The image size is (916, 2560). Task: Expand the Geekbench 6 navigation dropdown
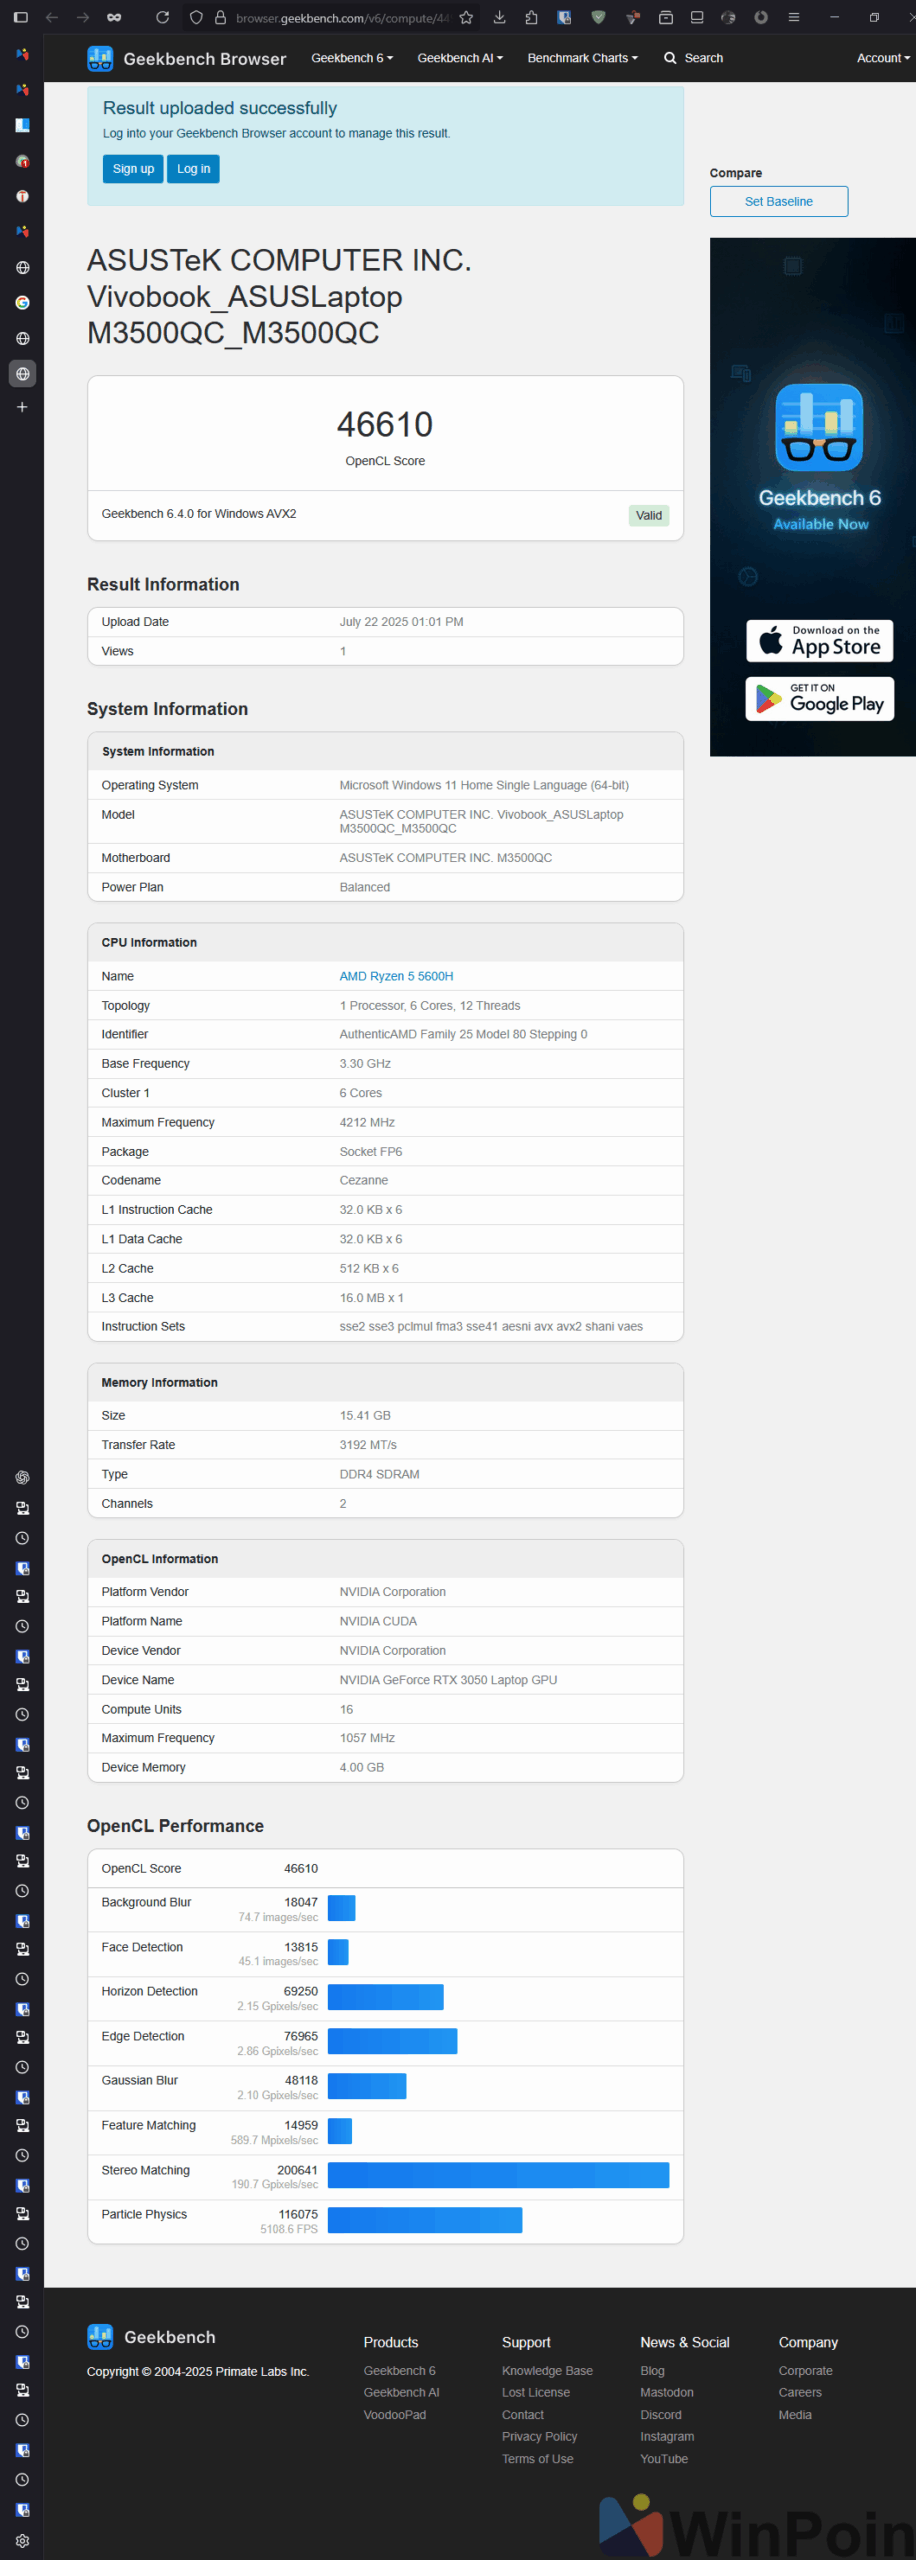[352, 58]
